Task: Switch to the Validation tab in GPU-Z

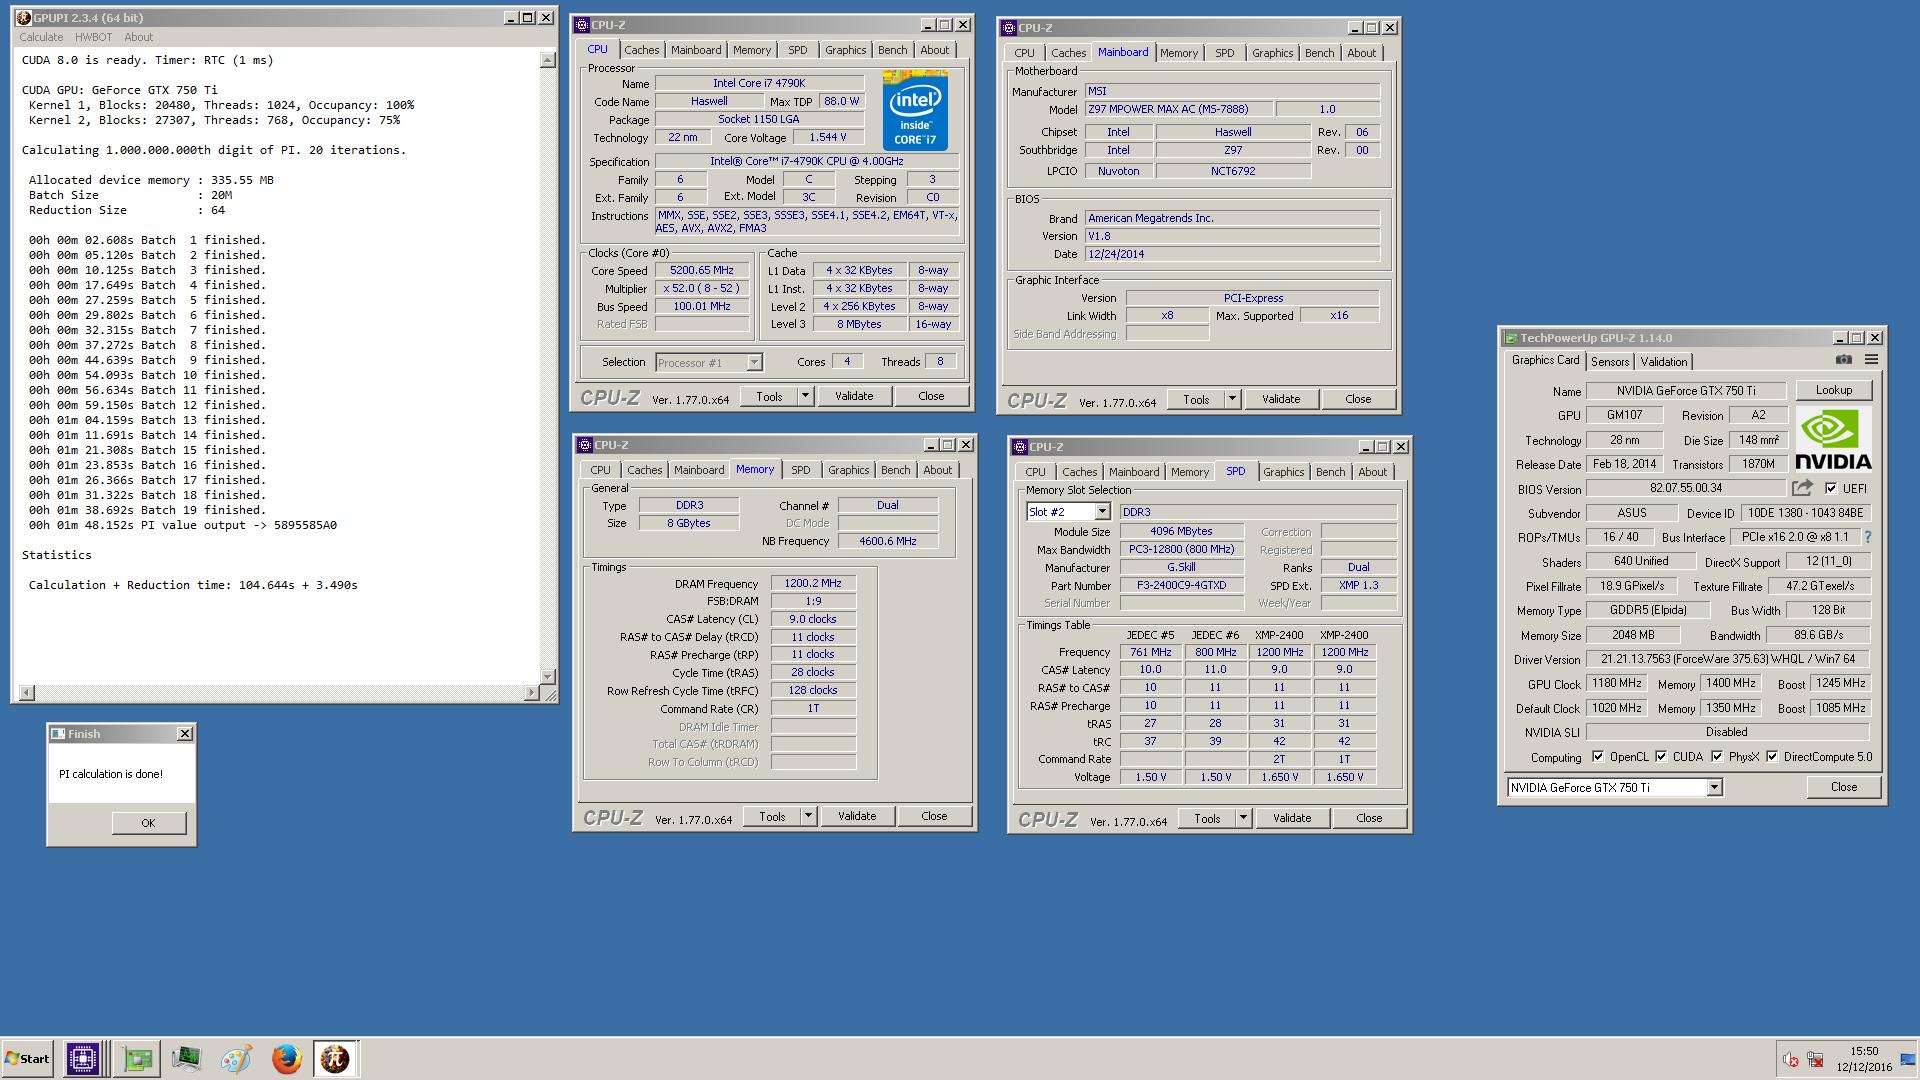Action: pos(1664,362)
